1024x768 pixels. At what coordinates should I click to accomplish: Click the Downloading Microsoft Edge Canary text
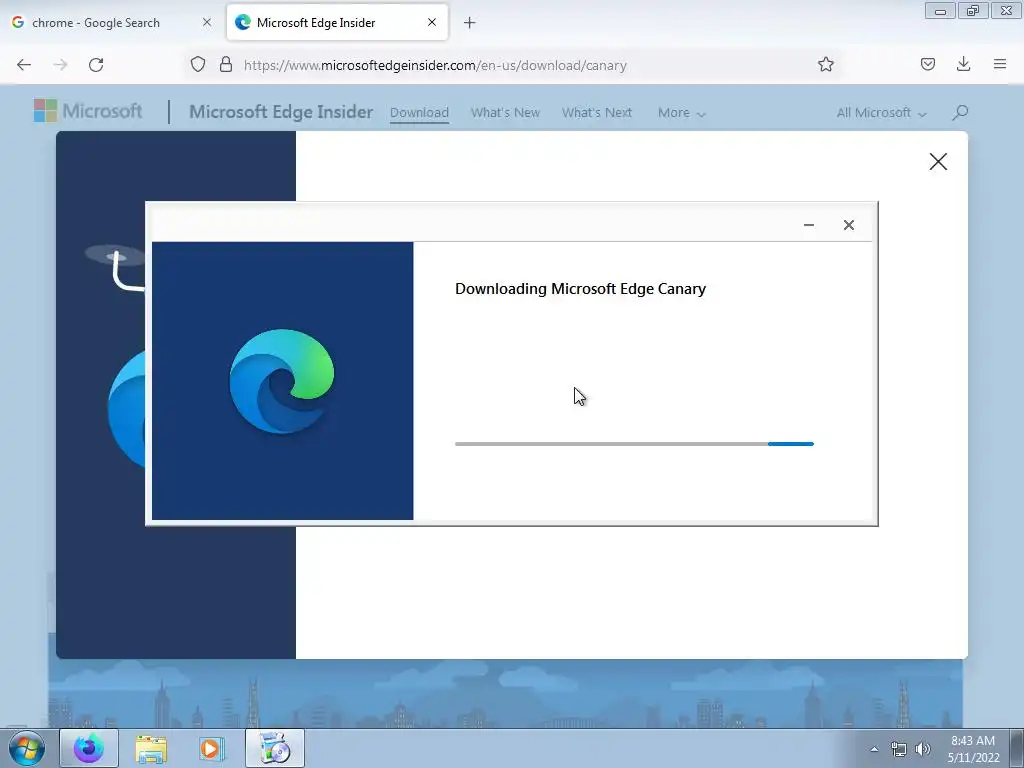(x=580, y=289)
